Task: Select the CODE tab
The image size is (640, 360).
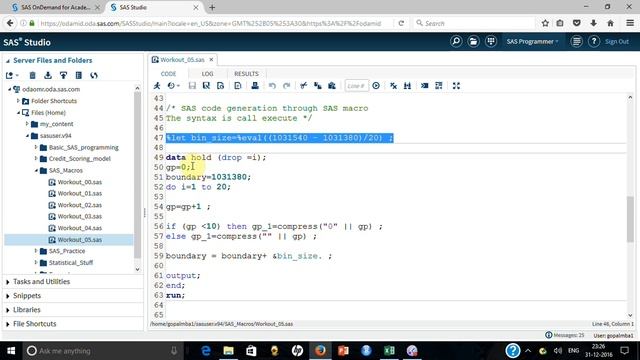Action: pyautogui.click(x=168, y=73)
